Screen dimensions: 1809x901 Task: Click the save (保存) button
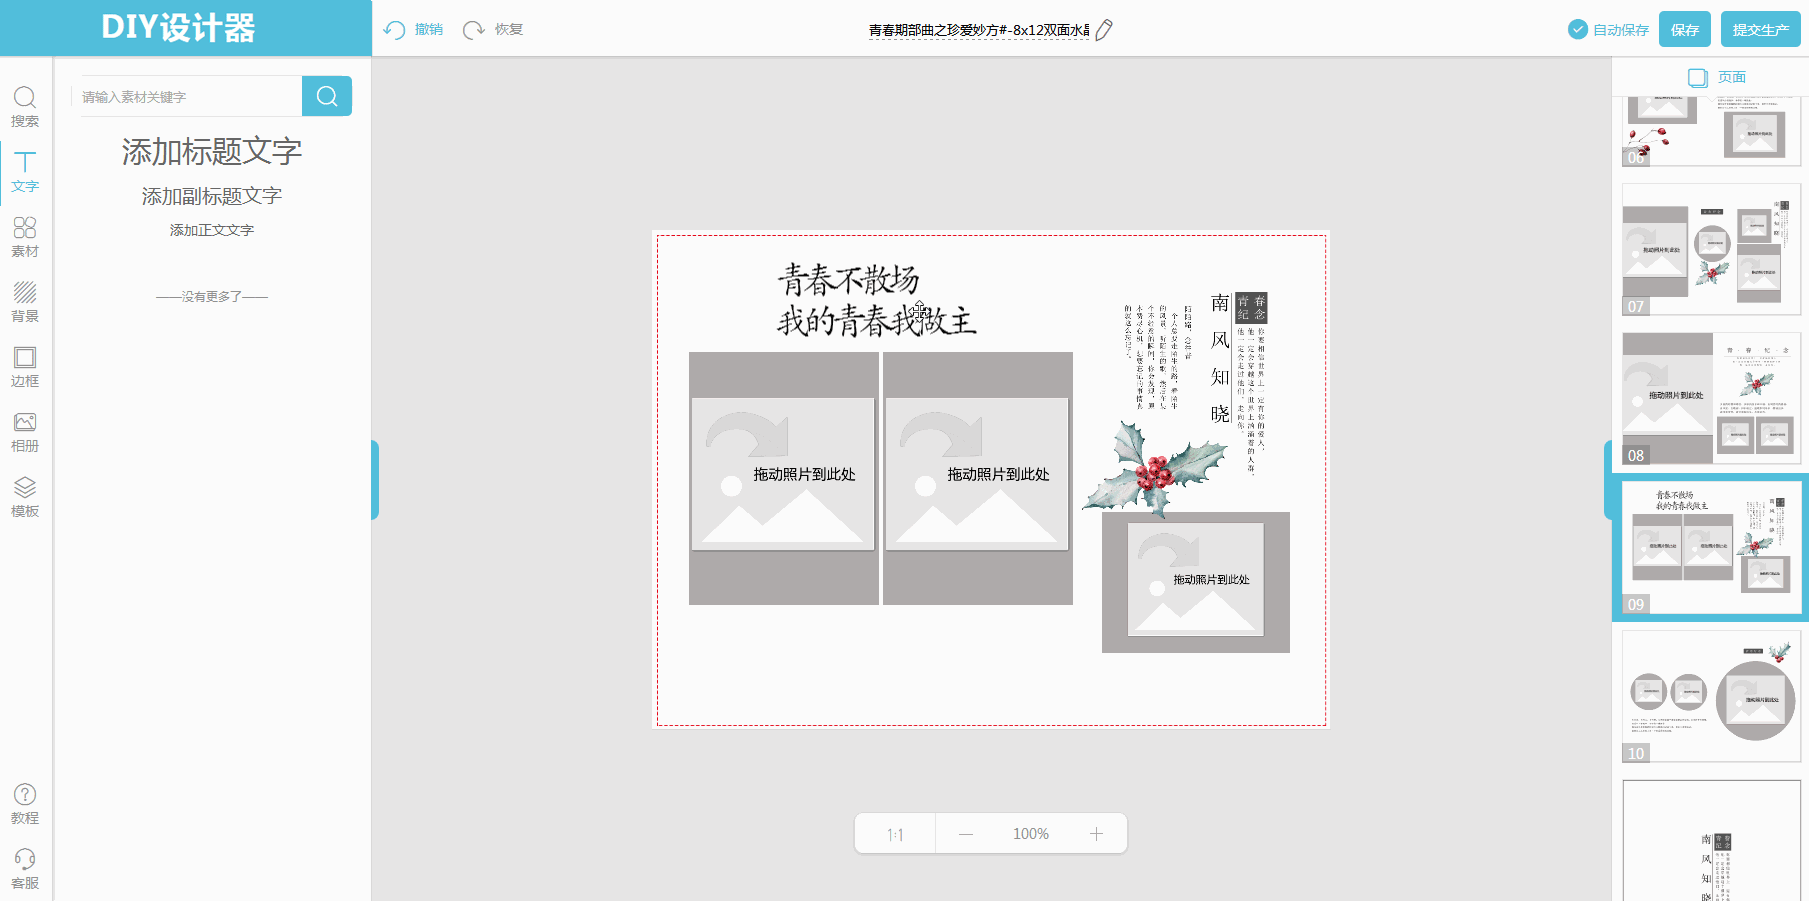pos(1685,30)
